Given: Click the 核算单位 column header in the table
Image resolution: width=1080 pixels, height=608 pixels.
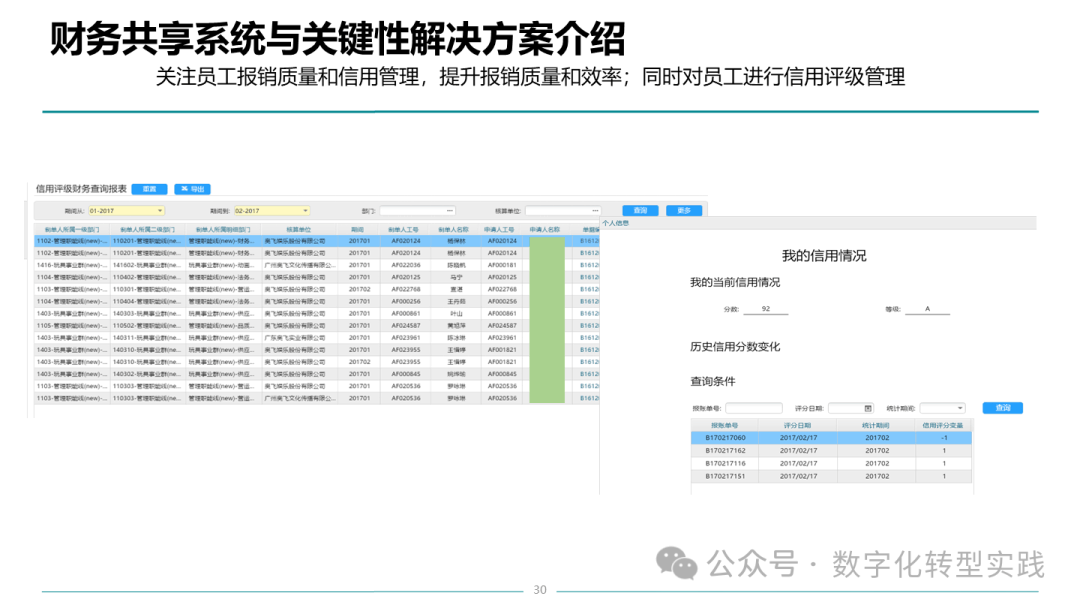Looking at the screenshot, I should coord(299,229).
